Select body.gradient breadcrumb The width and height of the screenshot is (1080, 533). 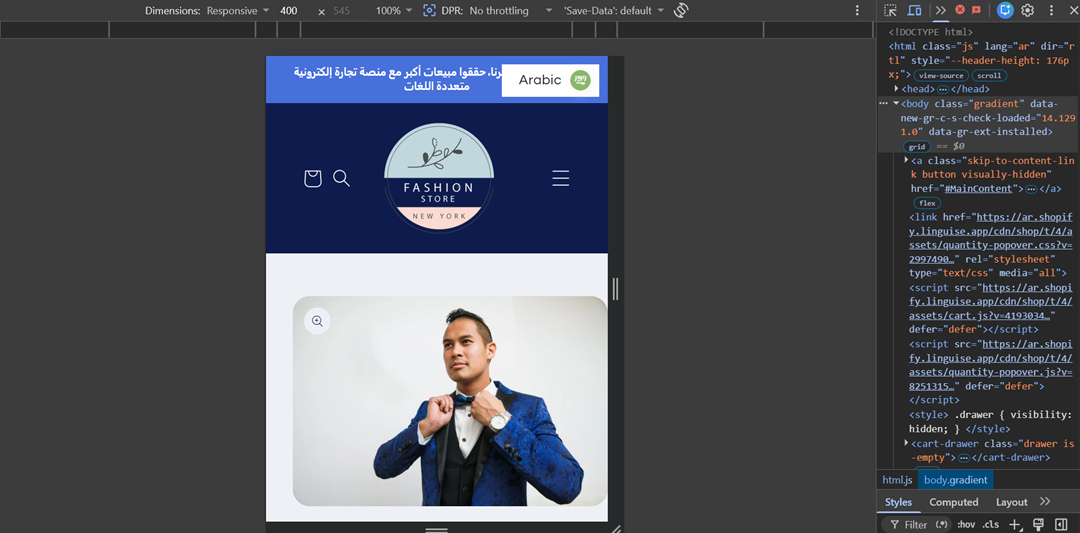point(955,480)
